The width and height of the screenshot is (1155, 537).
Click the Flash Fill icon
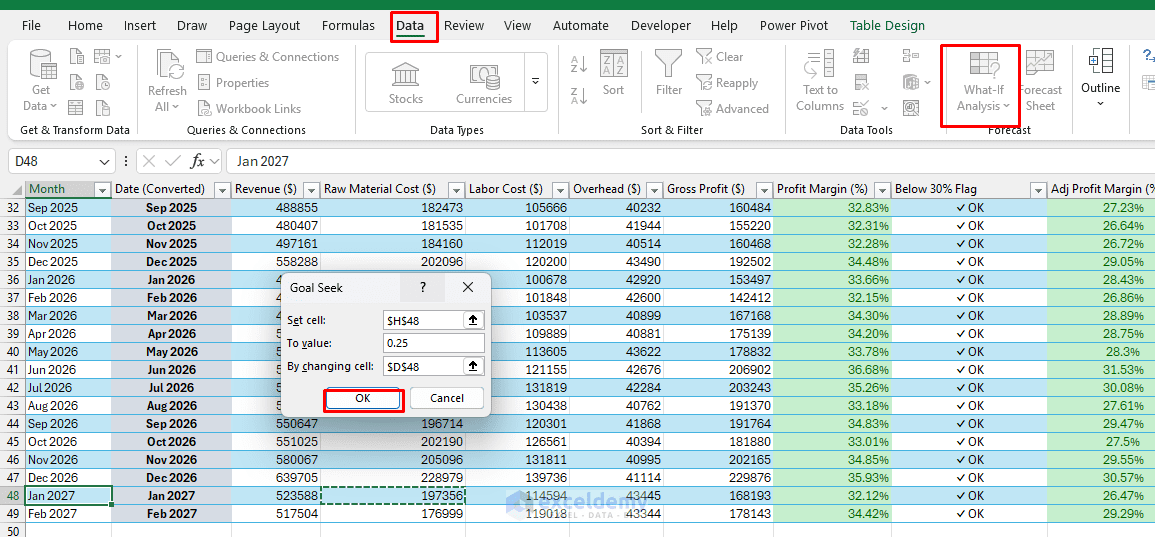[861, 57]
